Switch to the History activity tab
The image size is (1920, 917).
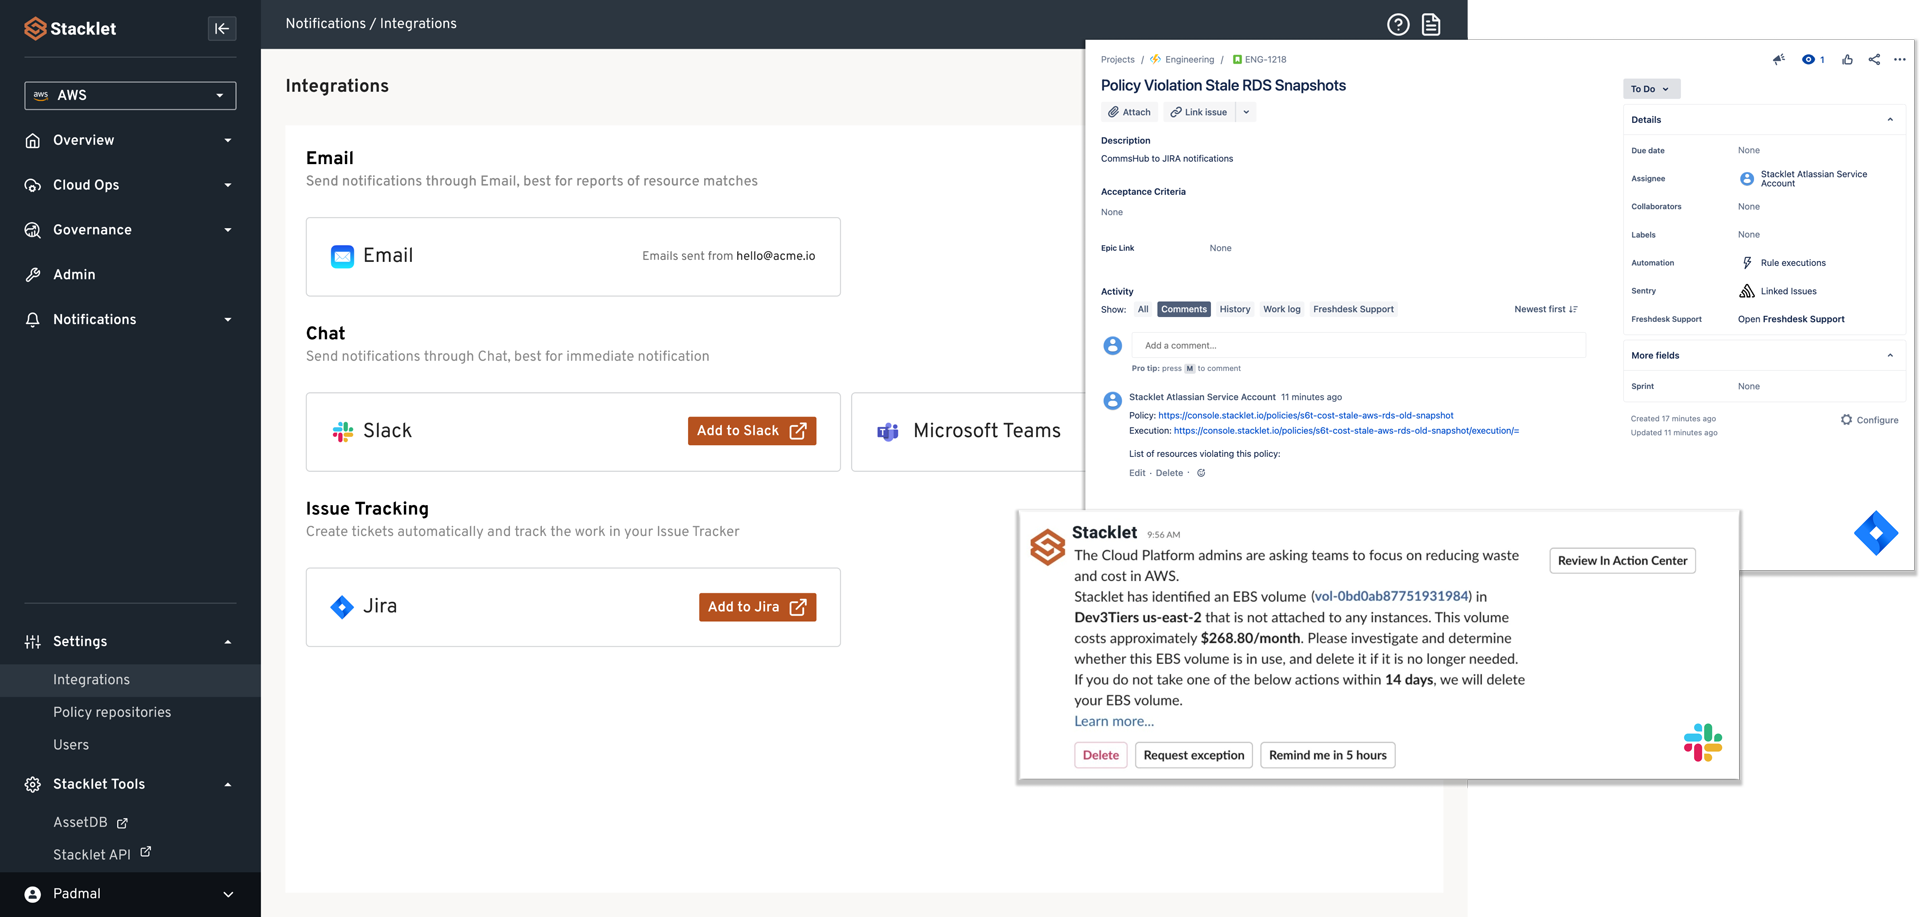pyautogui.click(x=1234, y=310)
